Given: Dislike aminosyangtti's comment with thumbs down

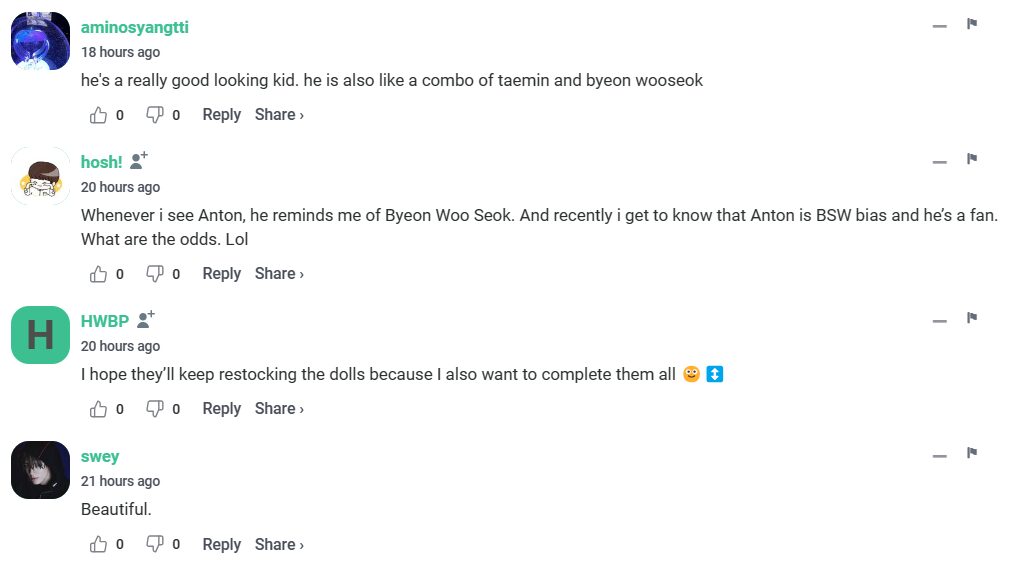Looking at the screenshot, I should click(154, 115).
